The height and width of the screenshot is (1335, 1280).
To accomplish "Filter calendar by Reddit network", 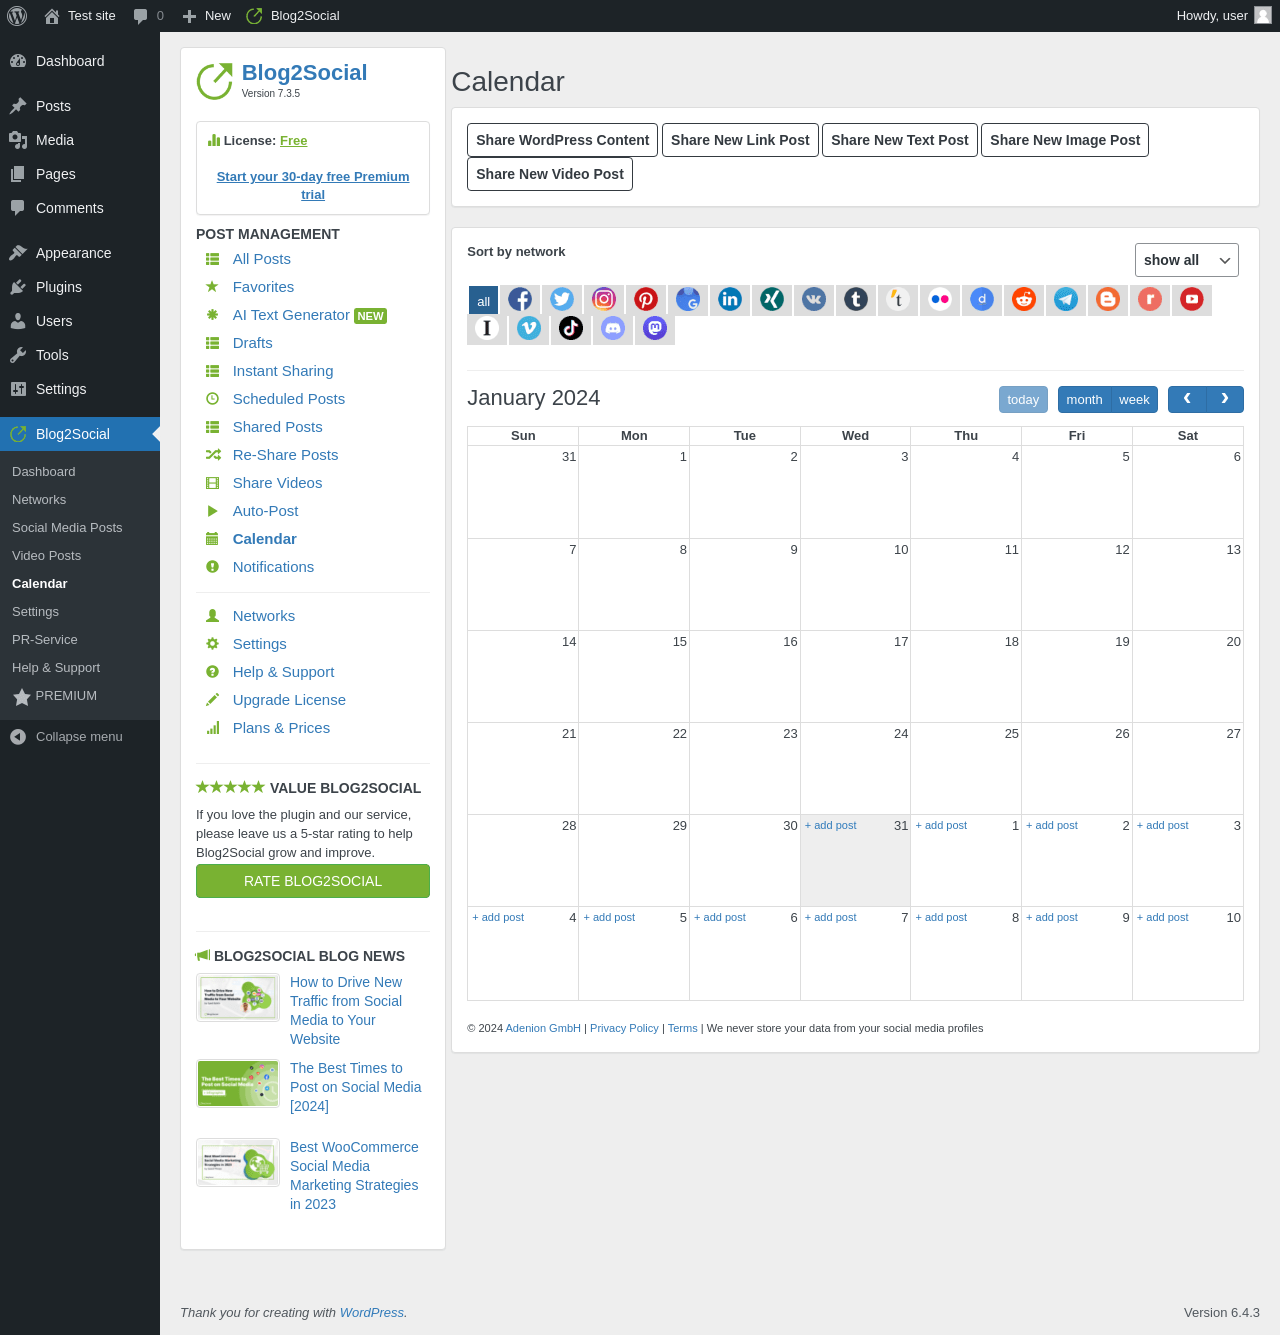I will coord(1024,299).
